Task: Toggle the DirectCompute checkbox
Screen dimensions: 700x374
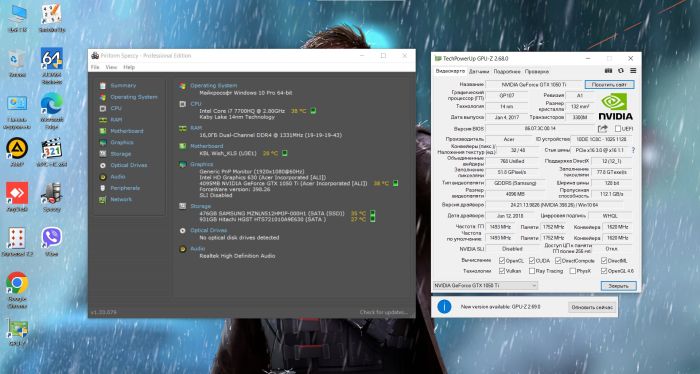Action: (558, 260)
